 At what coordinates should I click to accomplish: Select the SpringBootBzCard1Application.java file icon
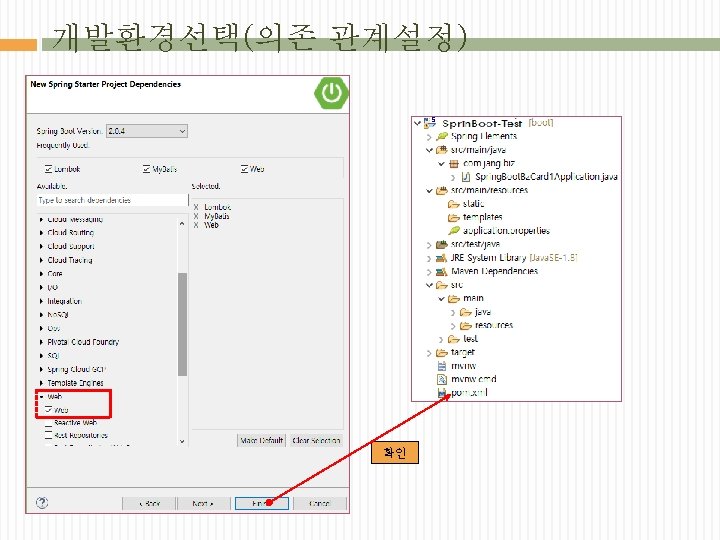click(x=466, y=177)
